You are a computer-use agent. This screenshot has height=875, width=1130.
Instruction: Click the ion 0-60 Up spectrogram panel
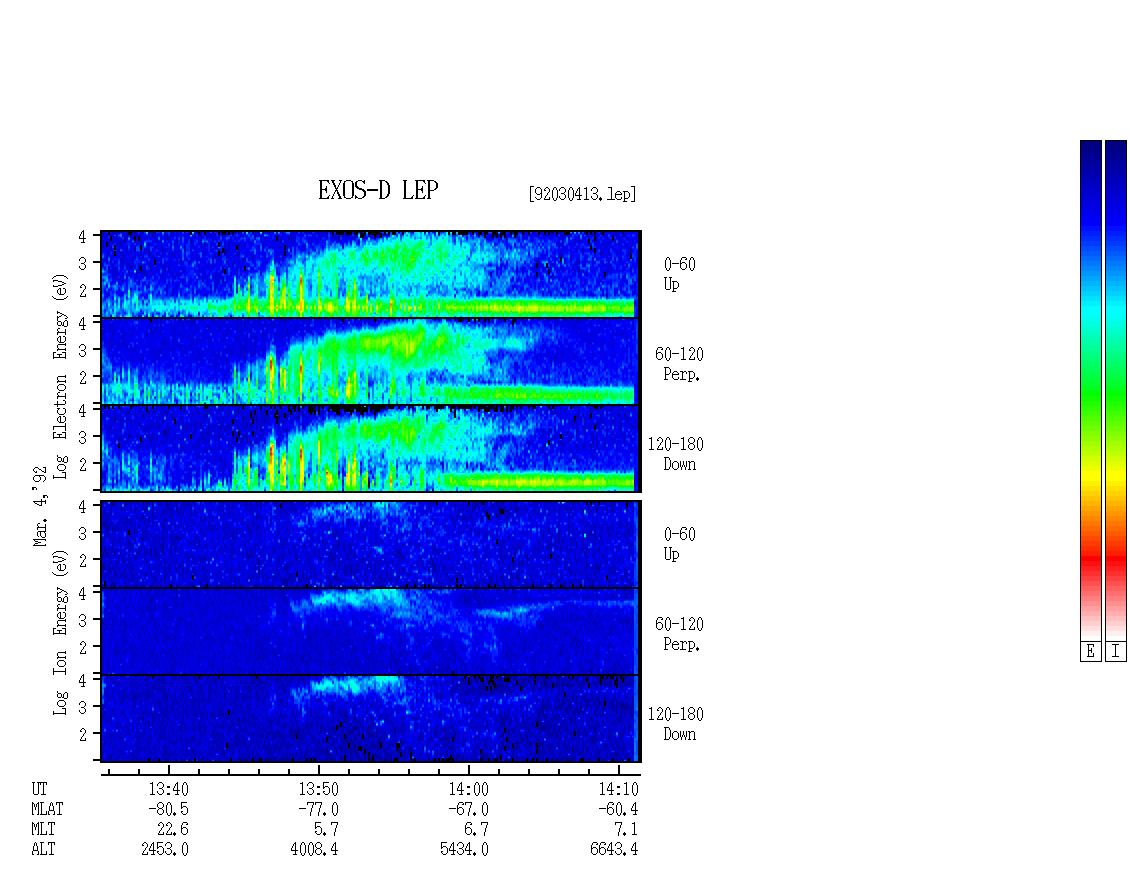pos(370,544)
